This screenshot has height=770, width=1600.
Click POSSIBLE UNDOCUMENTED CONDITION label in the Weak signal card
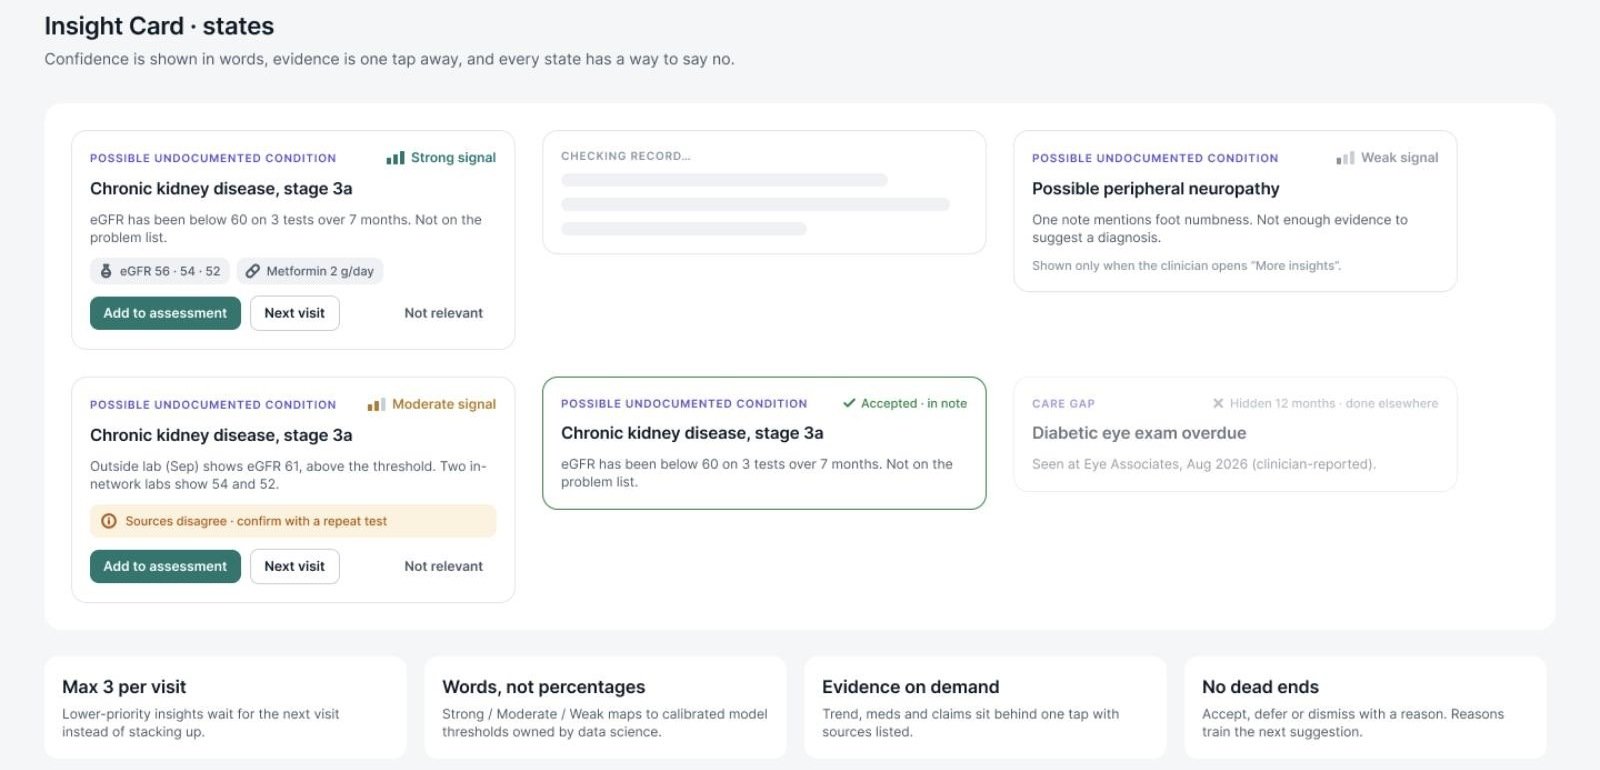pyautogui.click(x=1155, y=158)
